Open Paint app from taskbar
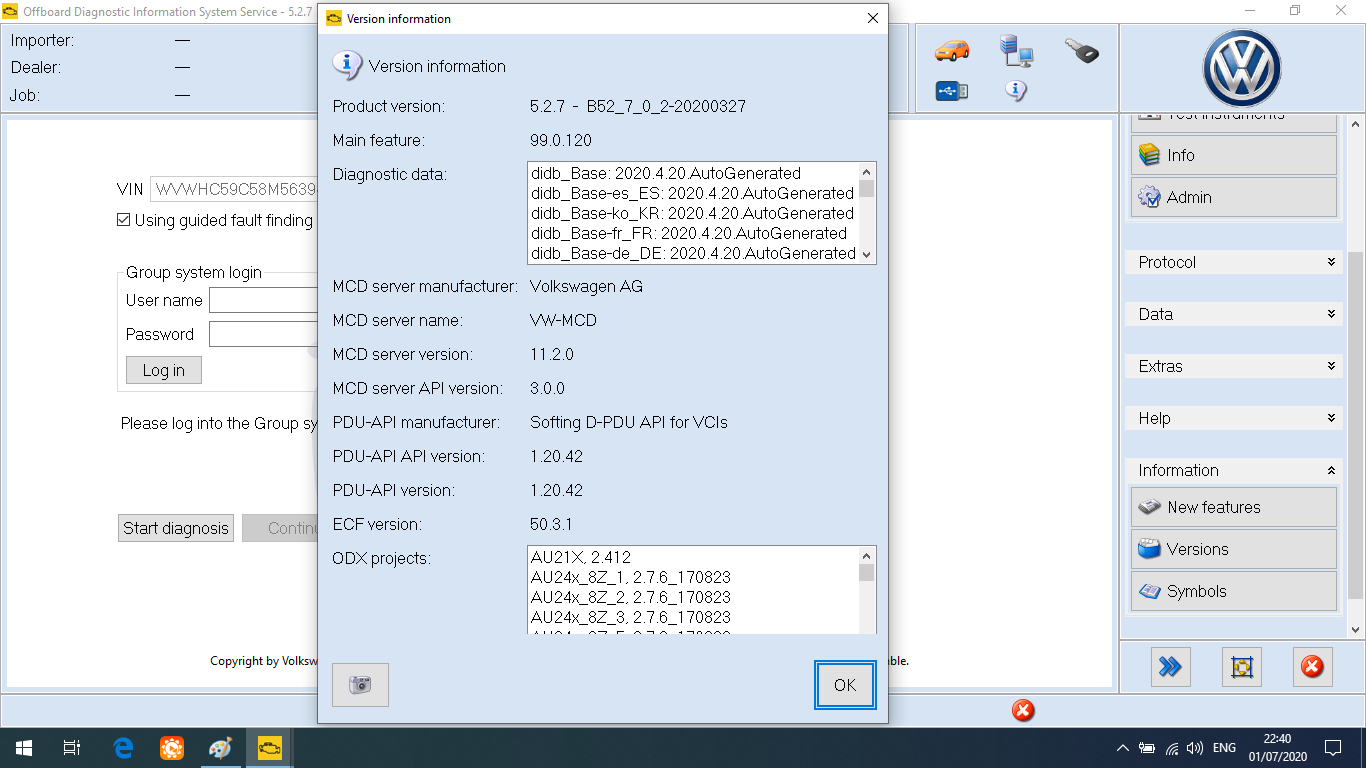 (220, 748)
